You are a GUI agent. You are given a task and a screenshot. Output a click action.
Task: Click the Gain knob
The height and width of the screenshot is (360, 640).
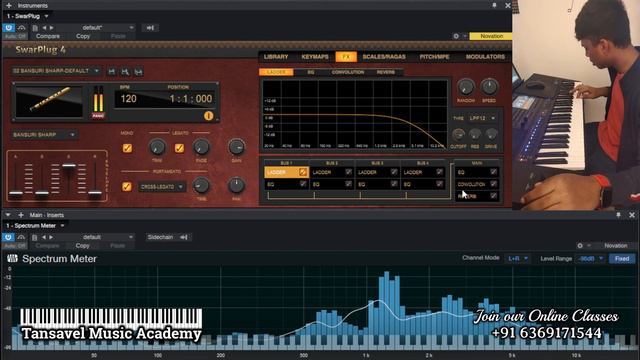tap(236, 147)
